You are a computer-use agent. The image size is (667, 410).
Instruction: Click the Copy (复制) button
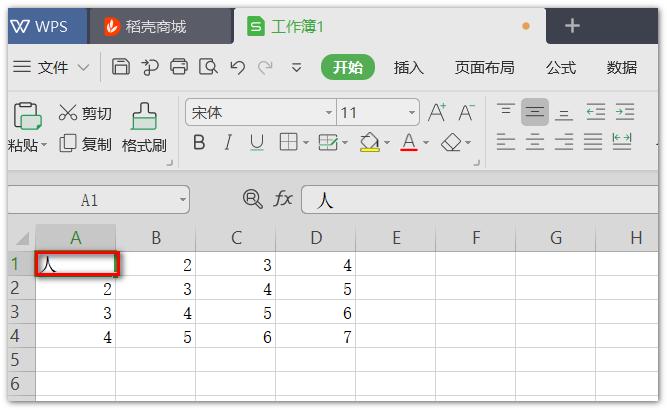click(86, 144)
